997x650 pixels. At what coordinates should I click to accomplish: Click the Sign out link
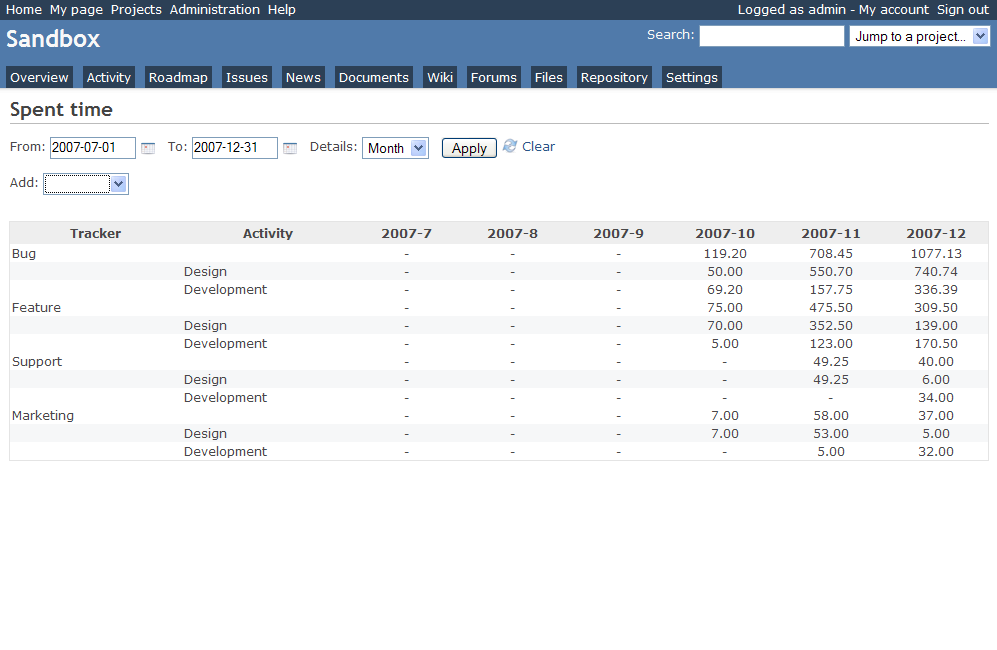pyautogui.click(x=963, y=10)
